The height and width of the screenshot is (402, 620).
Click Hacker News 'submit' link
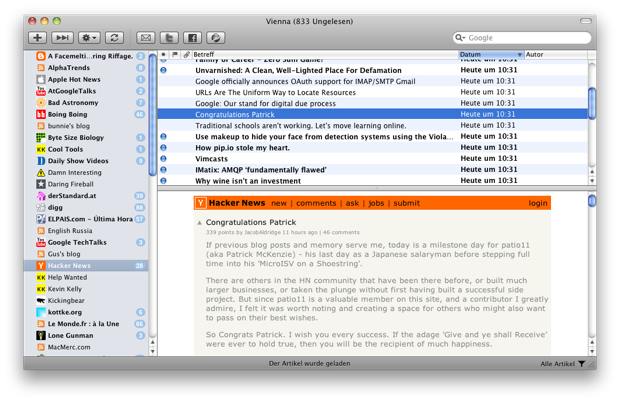(x=406, y=203)
